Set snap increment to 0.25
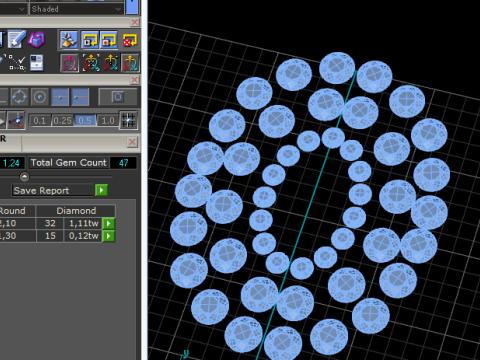This screenshot has width=480, height=360. (x=62, y=121)
